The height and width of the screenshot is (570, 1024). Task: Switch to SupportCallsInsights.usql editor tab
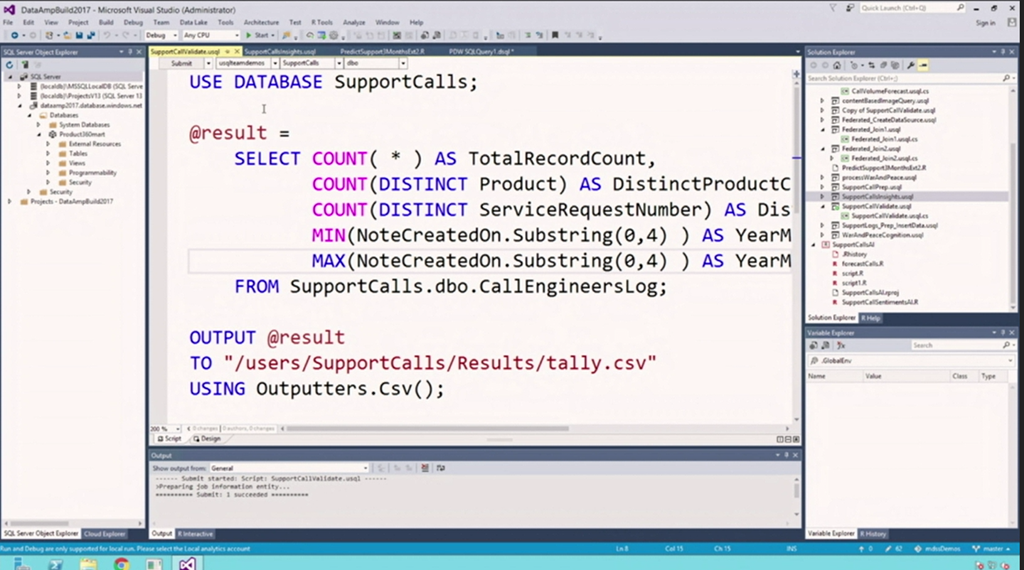click(x=280, y=52)
